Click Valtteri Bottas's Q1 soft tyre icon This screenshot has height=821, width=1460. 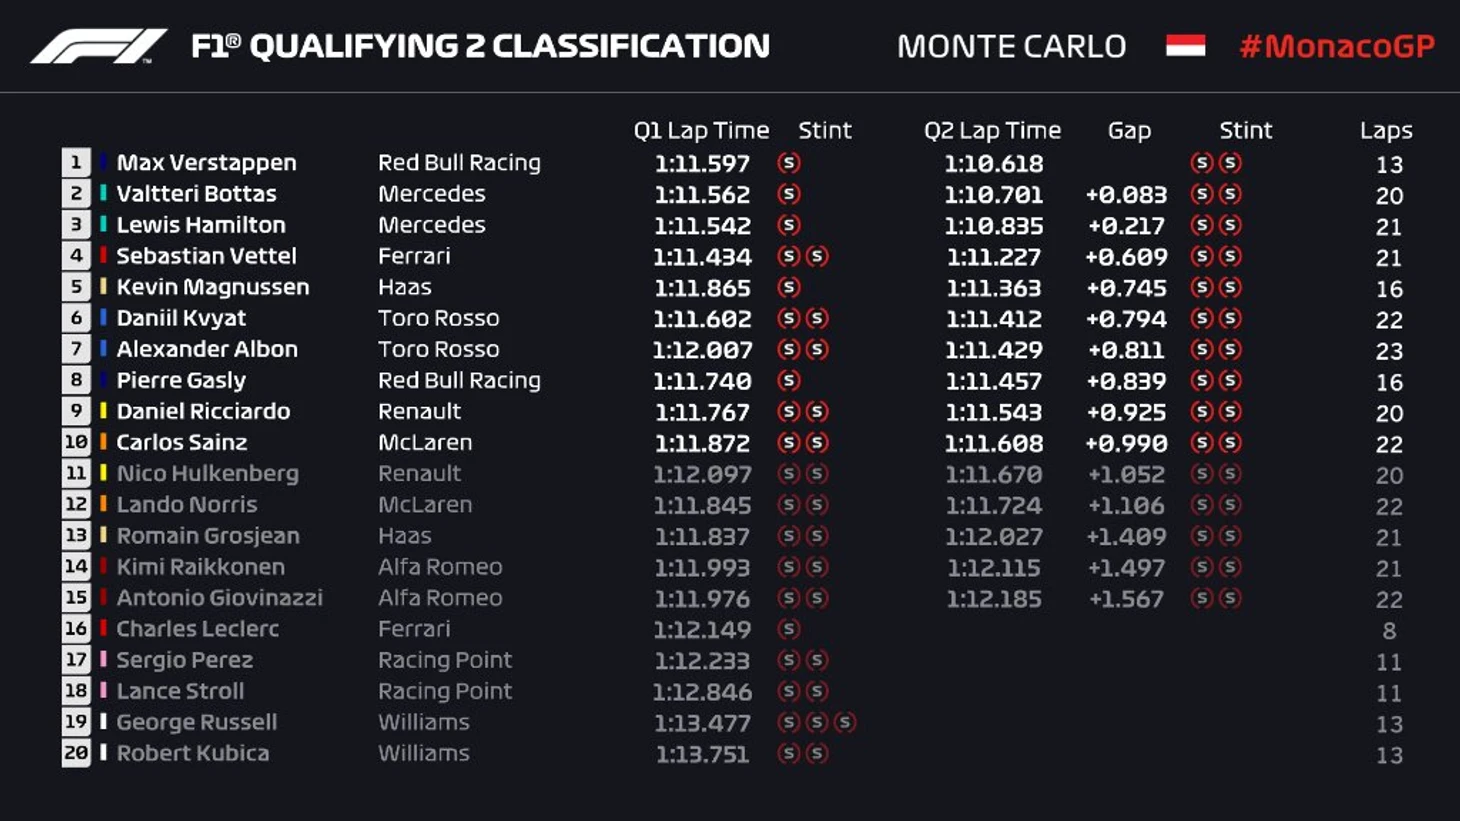pyautogui.click(x=788, y=194)
